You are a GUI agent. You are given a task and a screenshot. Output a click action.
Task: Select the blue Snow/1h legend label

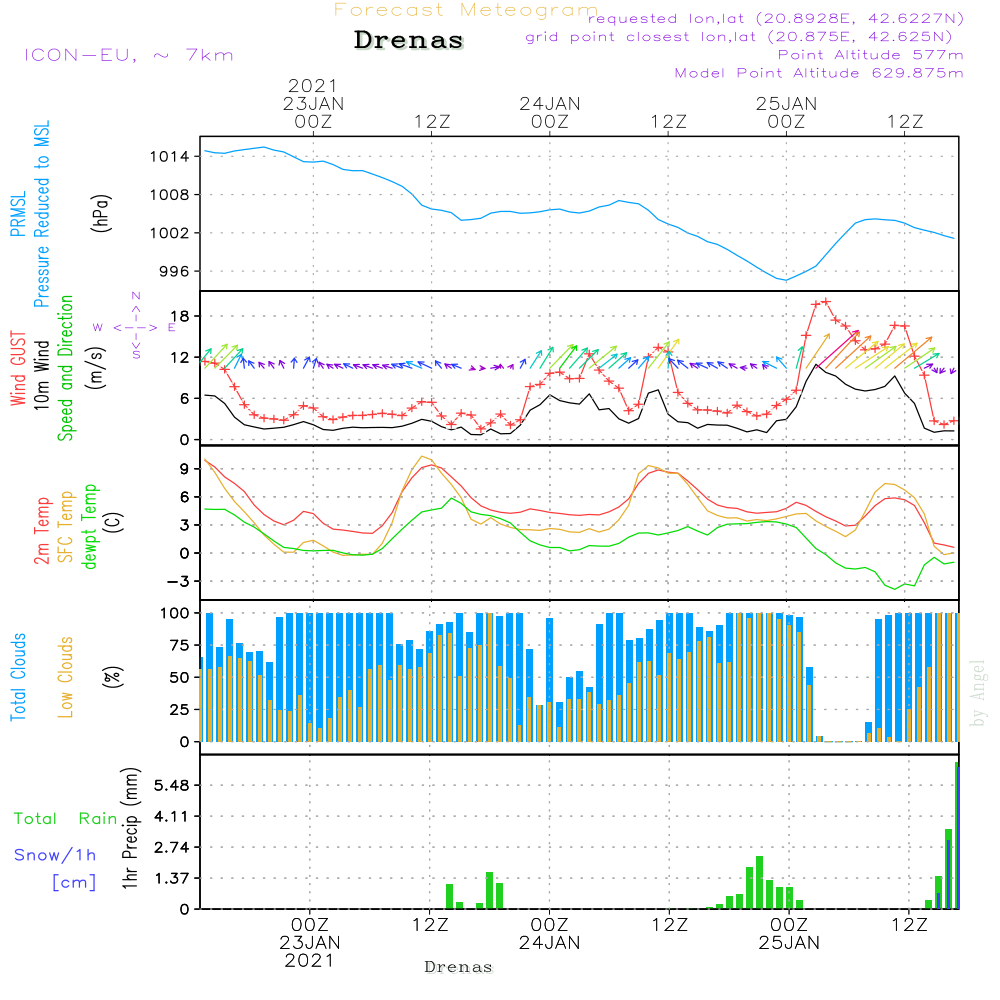pos(55,855)
